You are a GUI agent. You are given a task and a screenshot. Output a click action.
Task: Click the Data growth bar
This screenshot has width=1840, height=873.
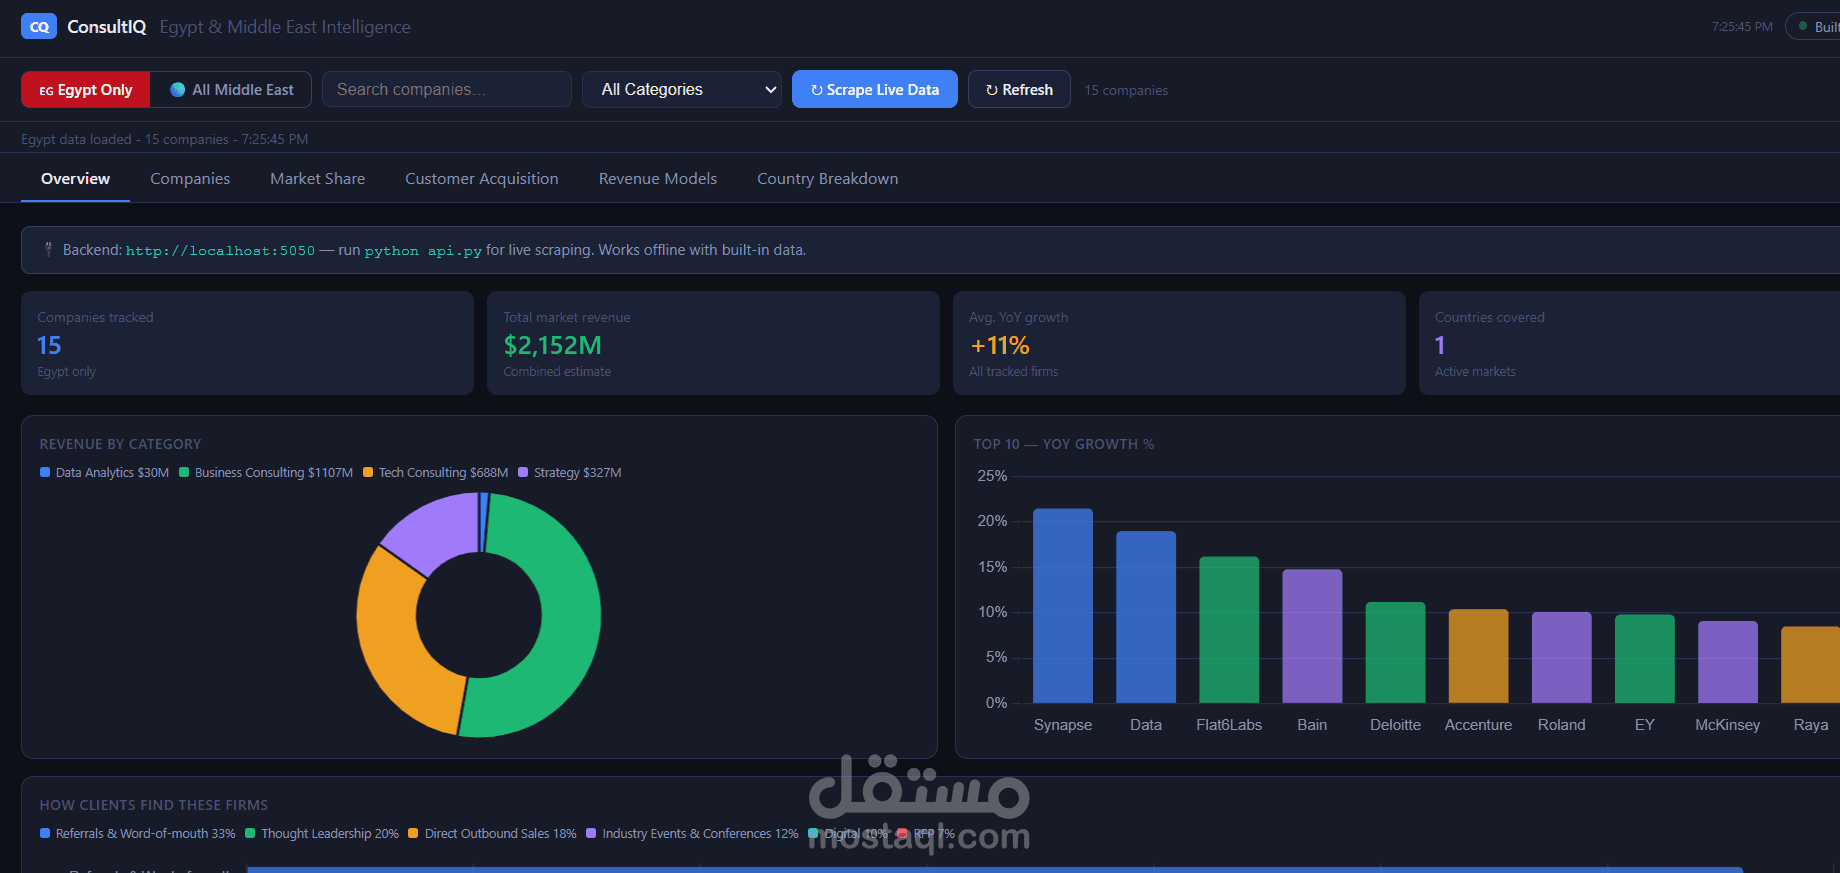1146,617
